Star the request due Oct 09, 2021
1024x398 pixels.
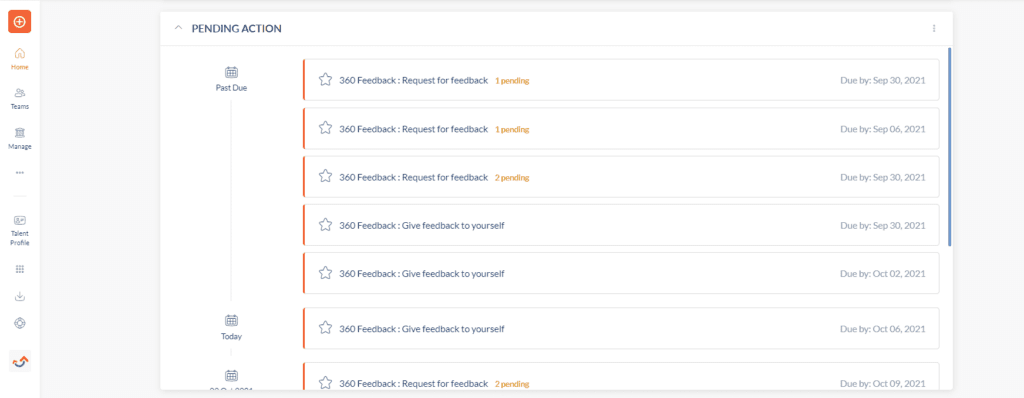point(325,383)
